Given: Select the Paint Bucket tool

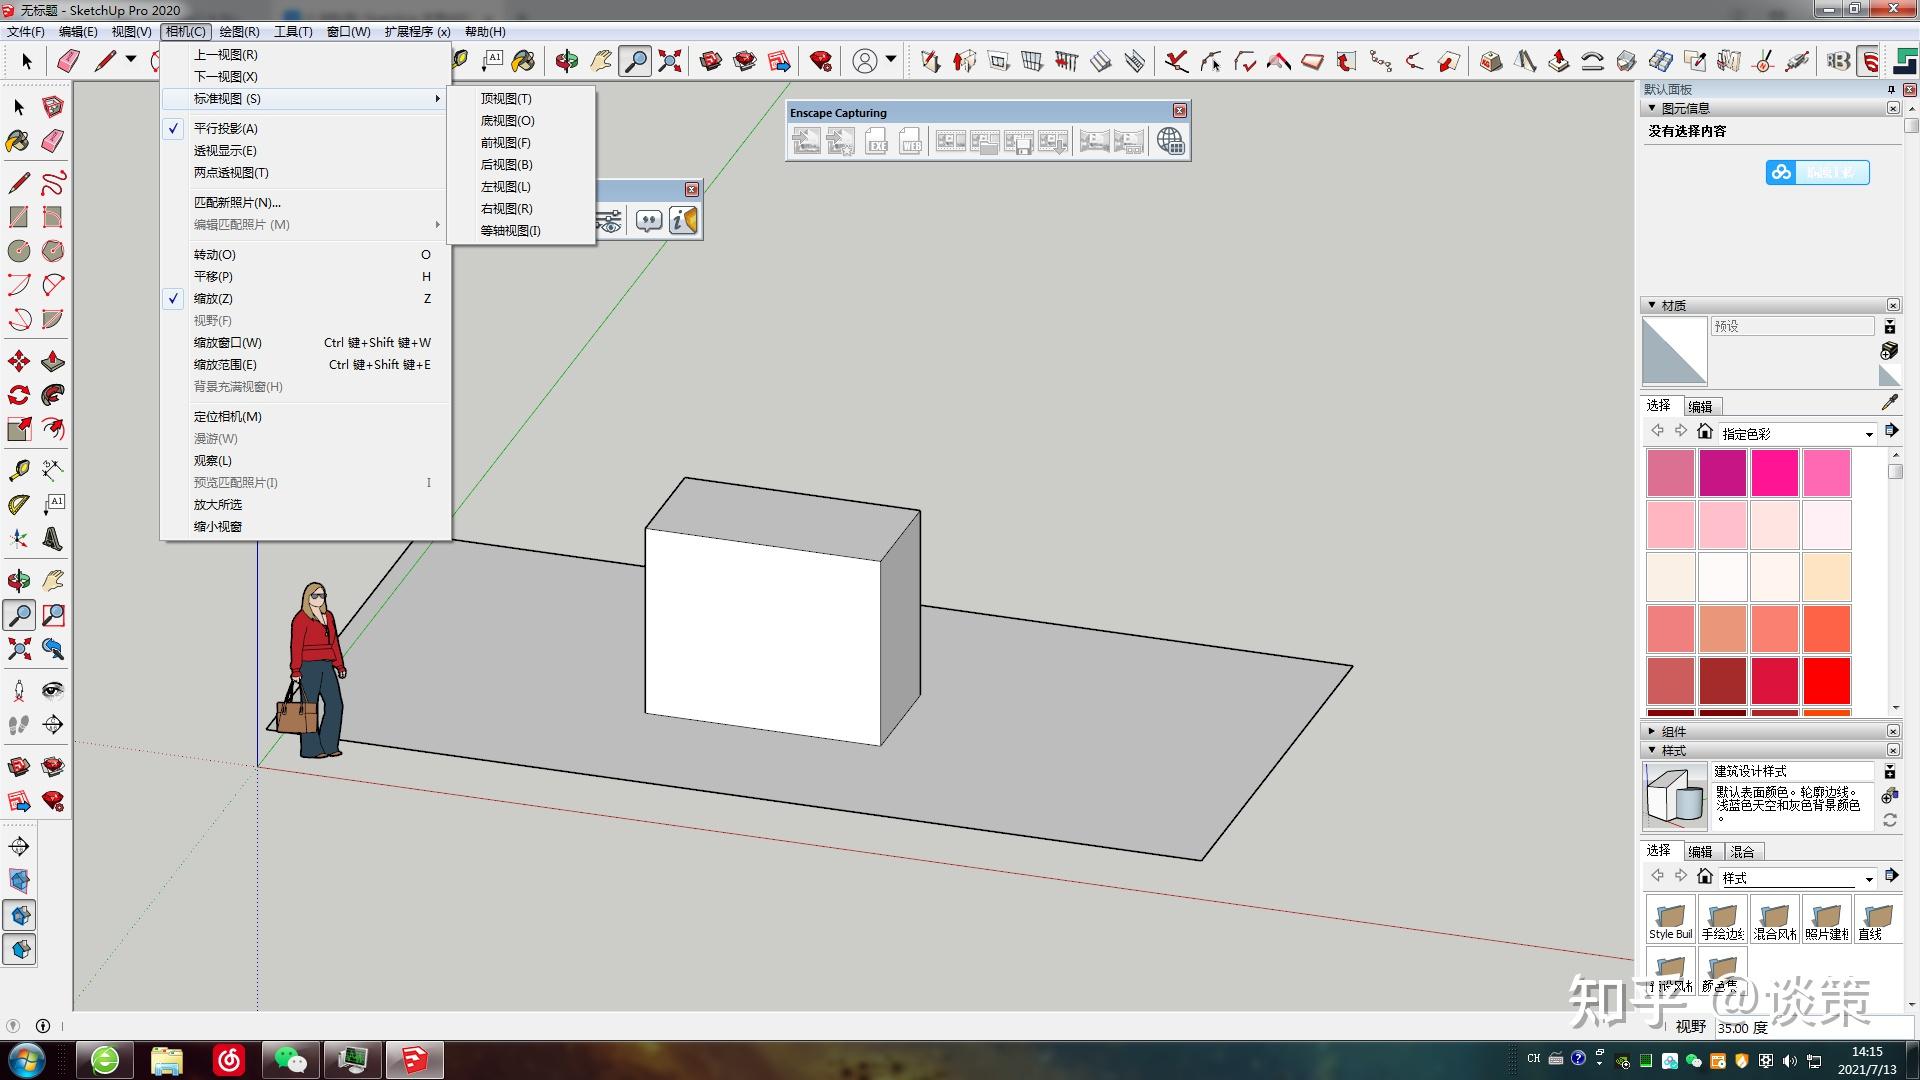Looking at the screenshot, I should (x=18, y=141).
